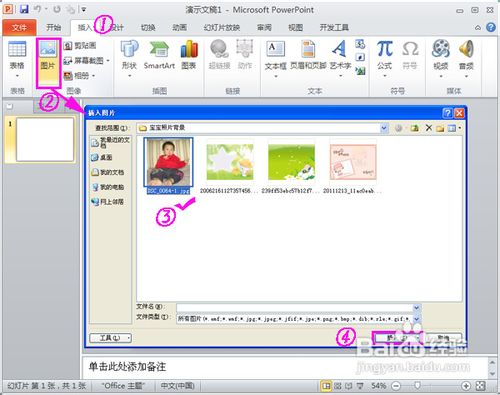Go to Desktop (桌面) location in dialog
The image size is (500, 395).
pyautogui.click(x=102, y=157)
